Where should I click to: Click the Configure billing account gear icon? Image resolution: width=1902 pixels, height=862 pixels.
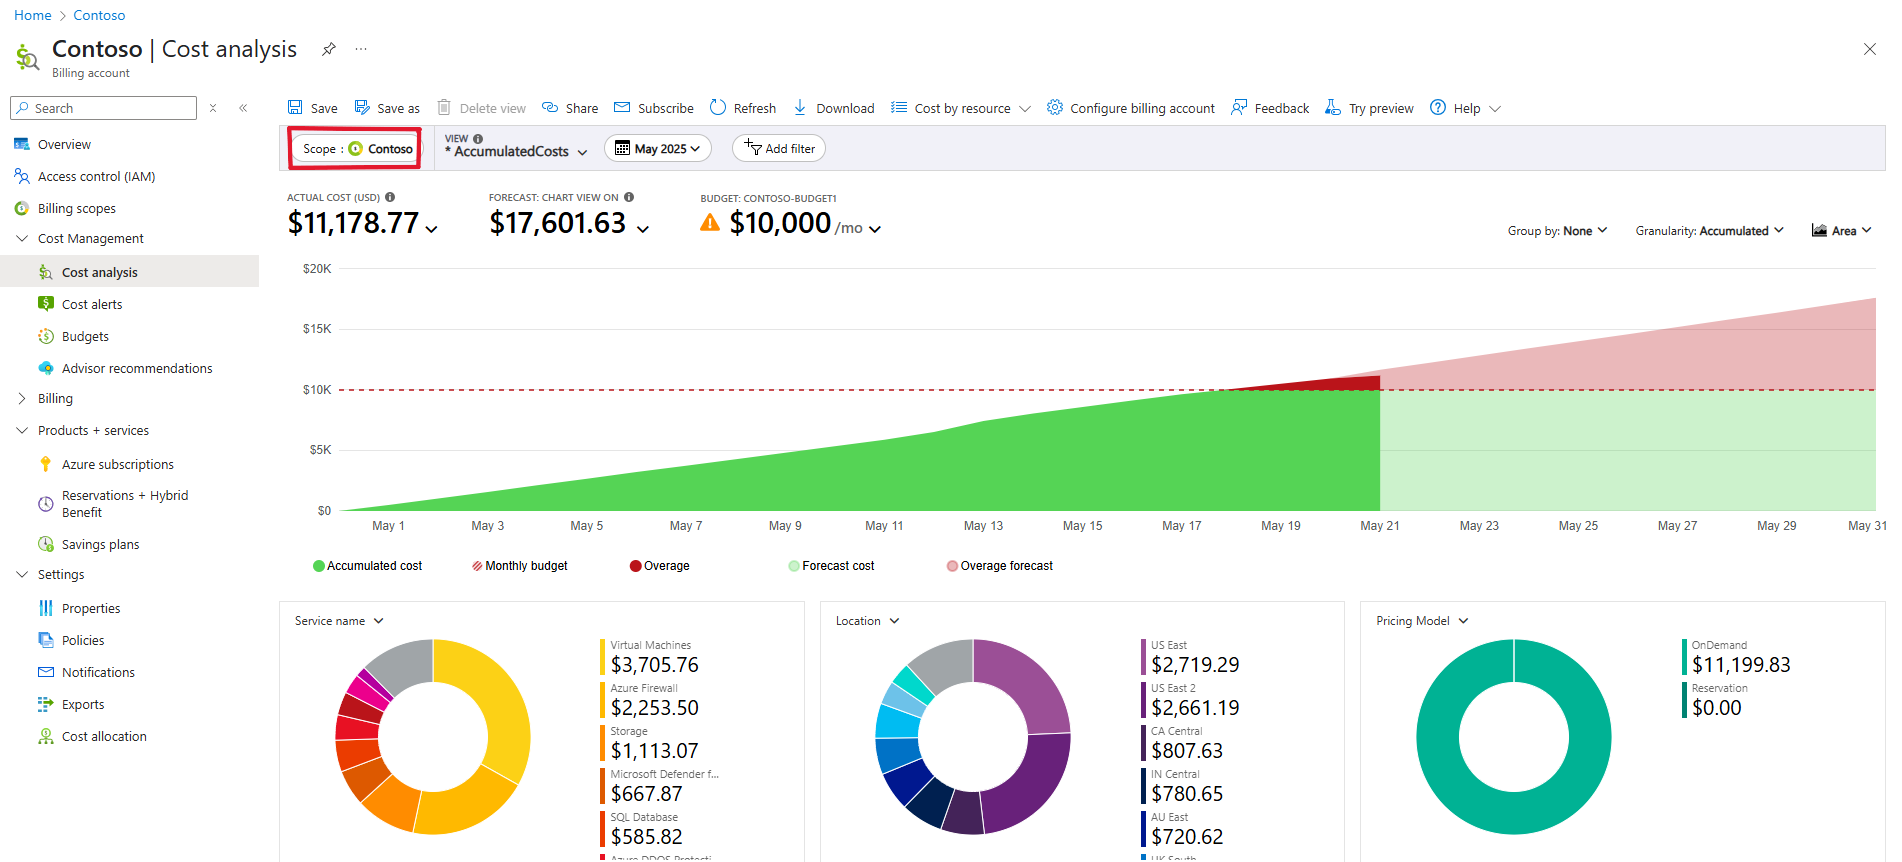coord(1055,108)
